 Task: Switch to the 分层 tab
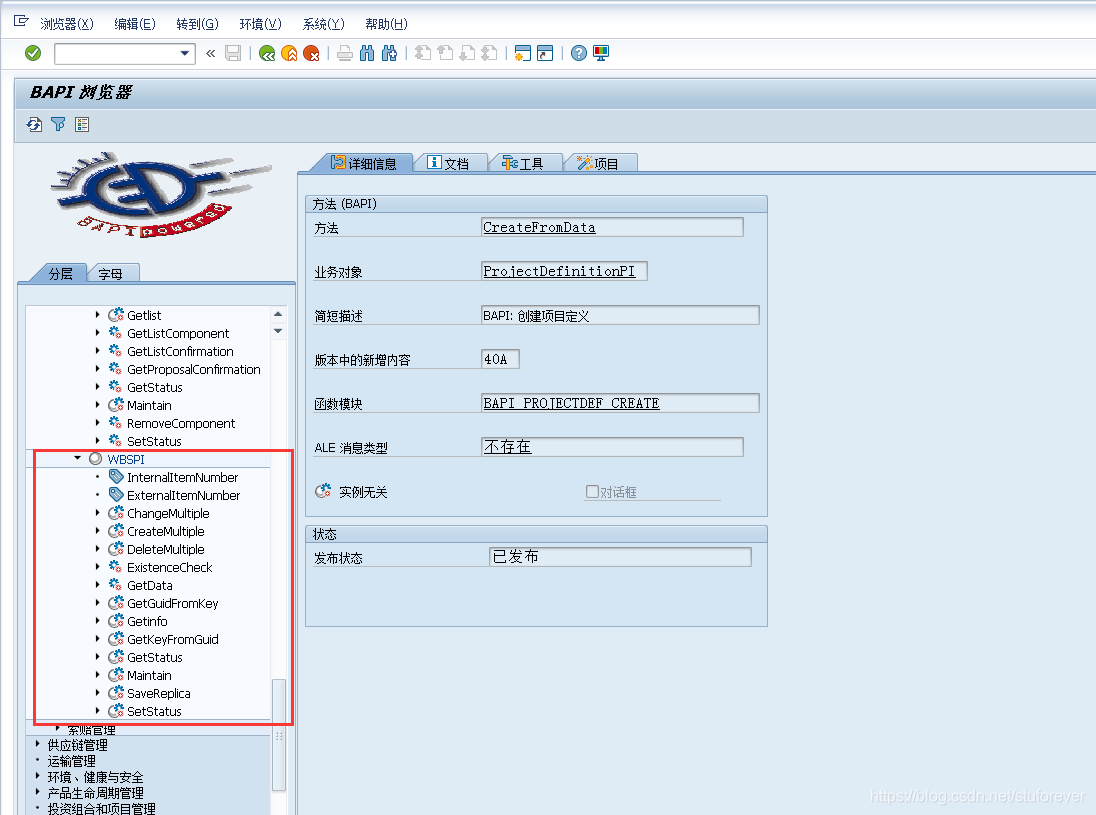60,273
